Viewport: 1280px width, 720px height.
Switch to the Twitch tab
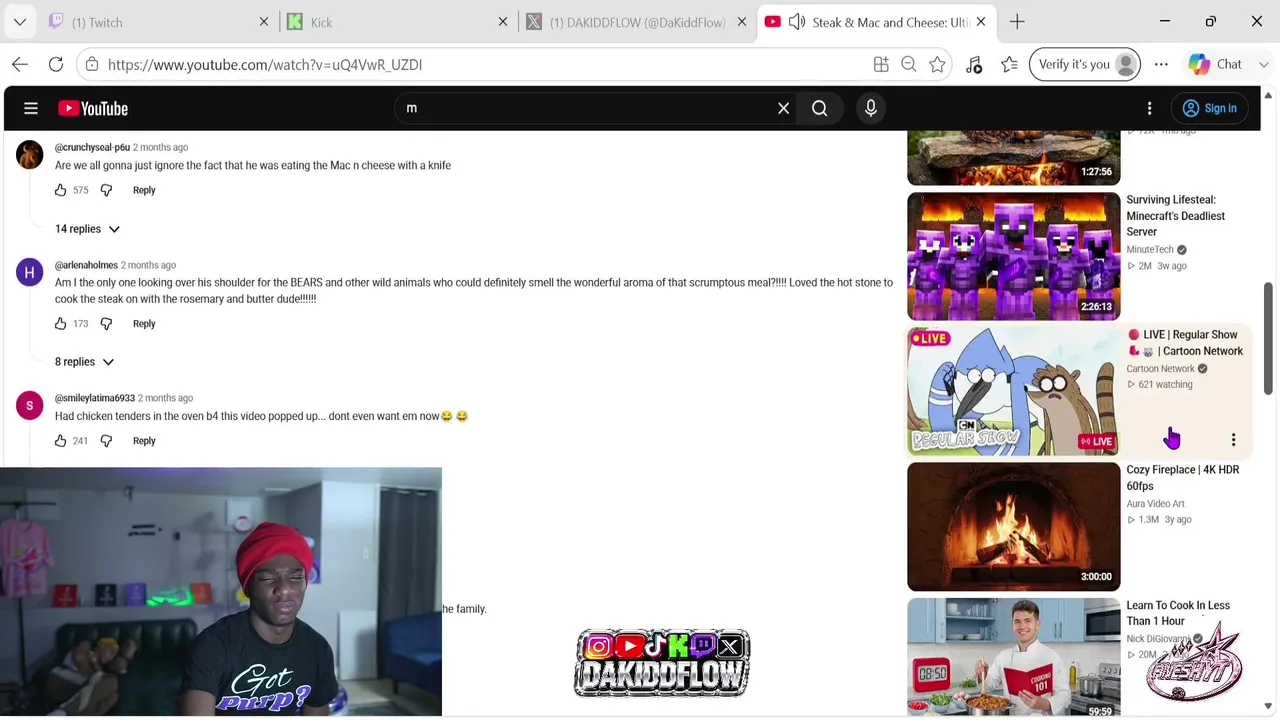(x=158, y=22)
